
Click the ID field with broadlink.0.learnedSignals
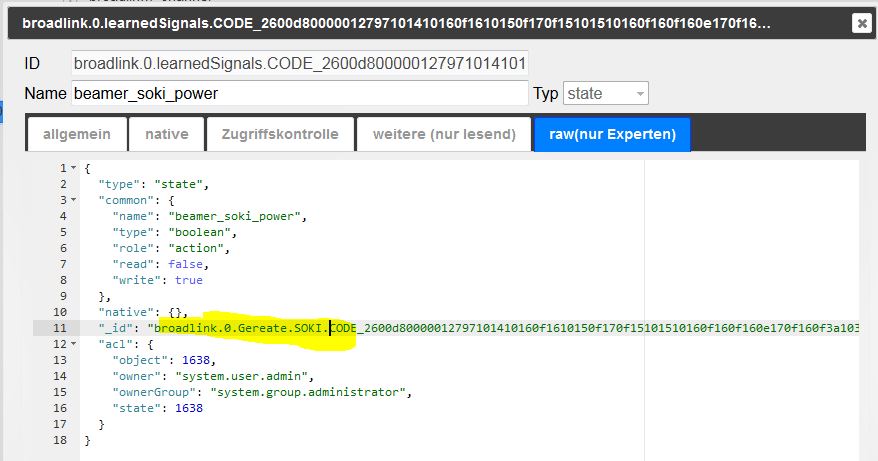click(x=300, y=63)
